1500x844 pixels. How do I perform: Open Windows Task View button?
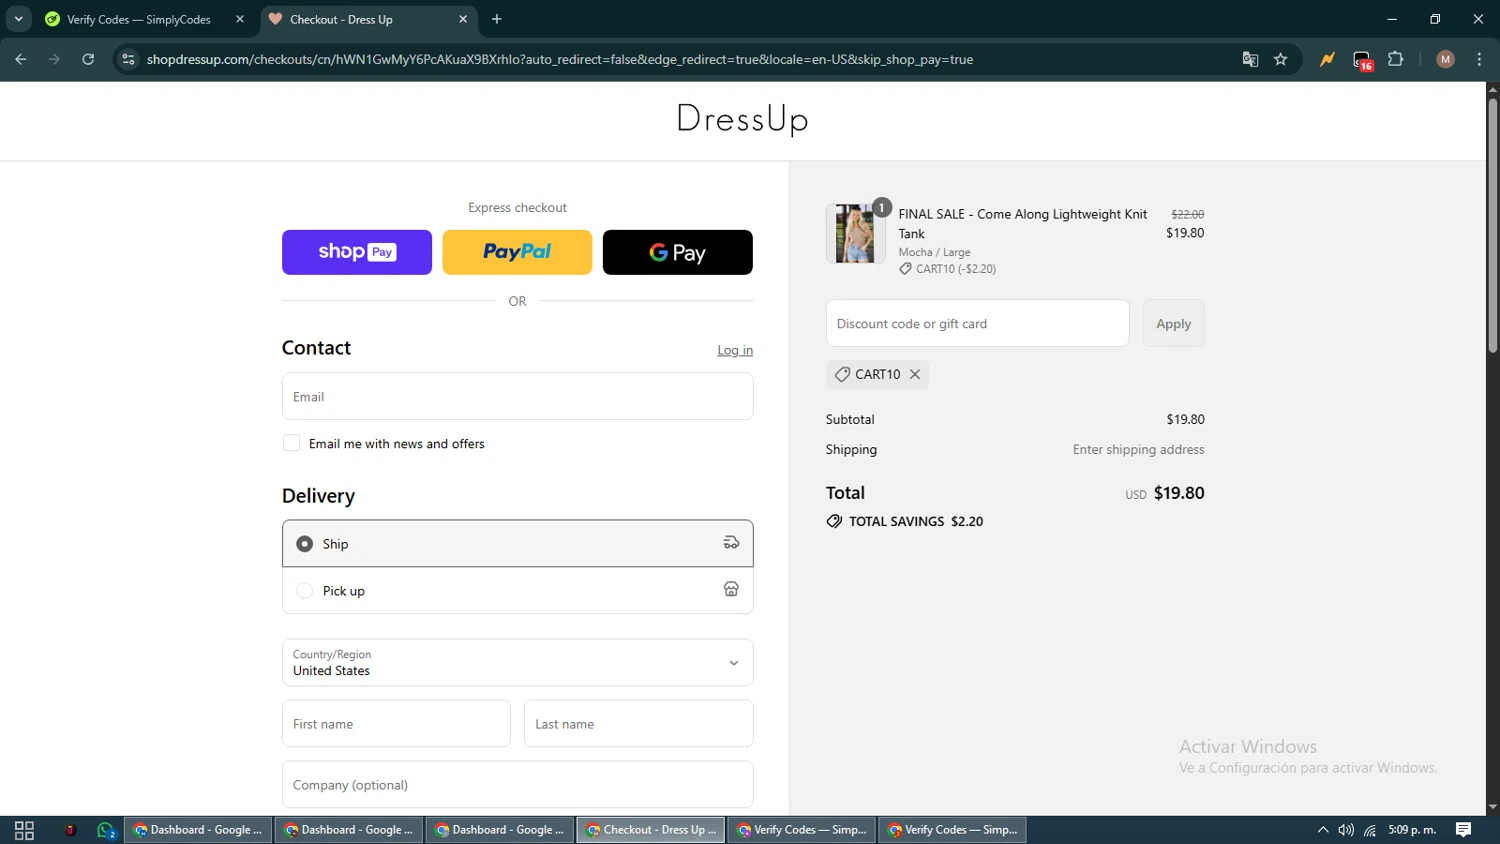(24, 830)
